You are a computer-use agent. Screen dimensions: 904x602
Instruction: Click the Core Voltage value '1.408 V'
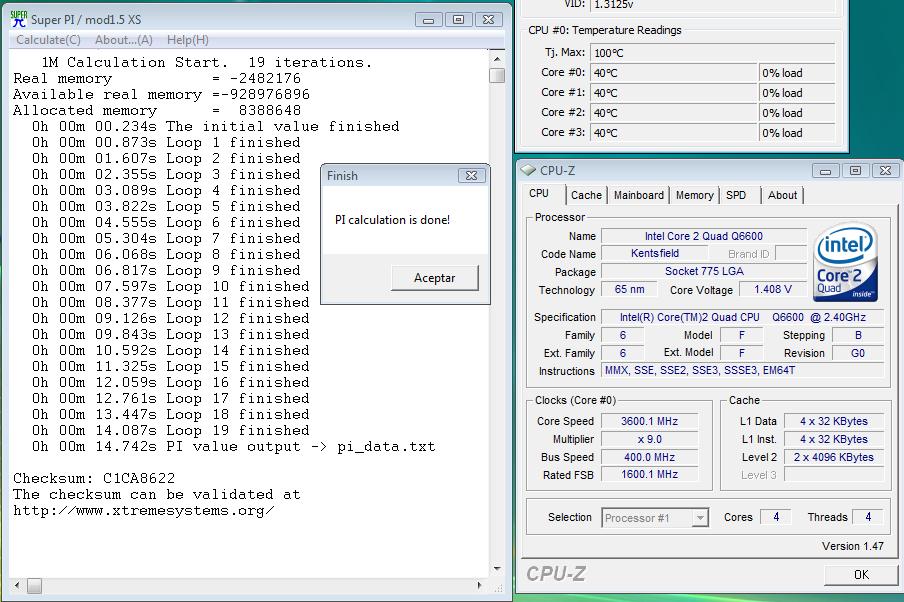[x=773, y=289]
